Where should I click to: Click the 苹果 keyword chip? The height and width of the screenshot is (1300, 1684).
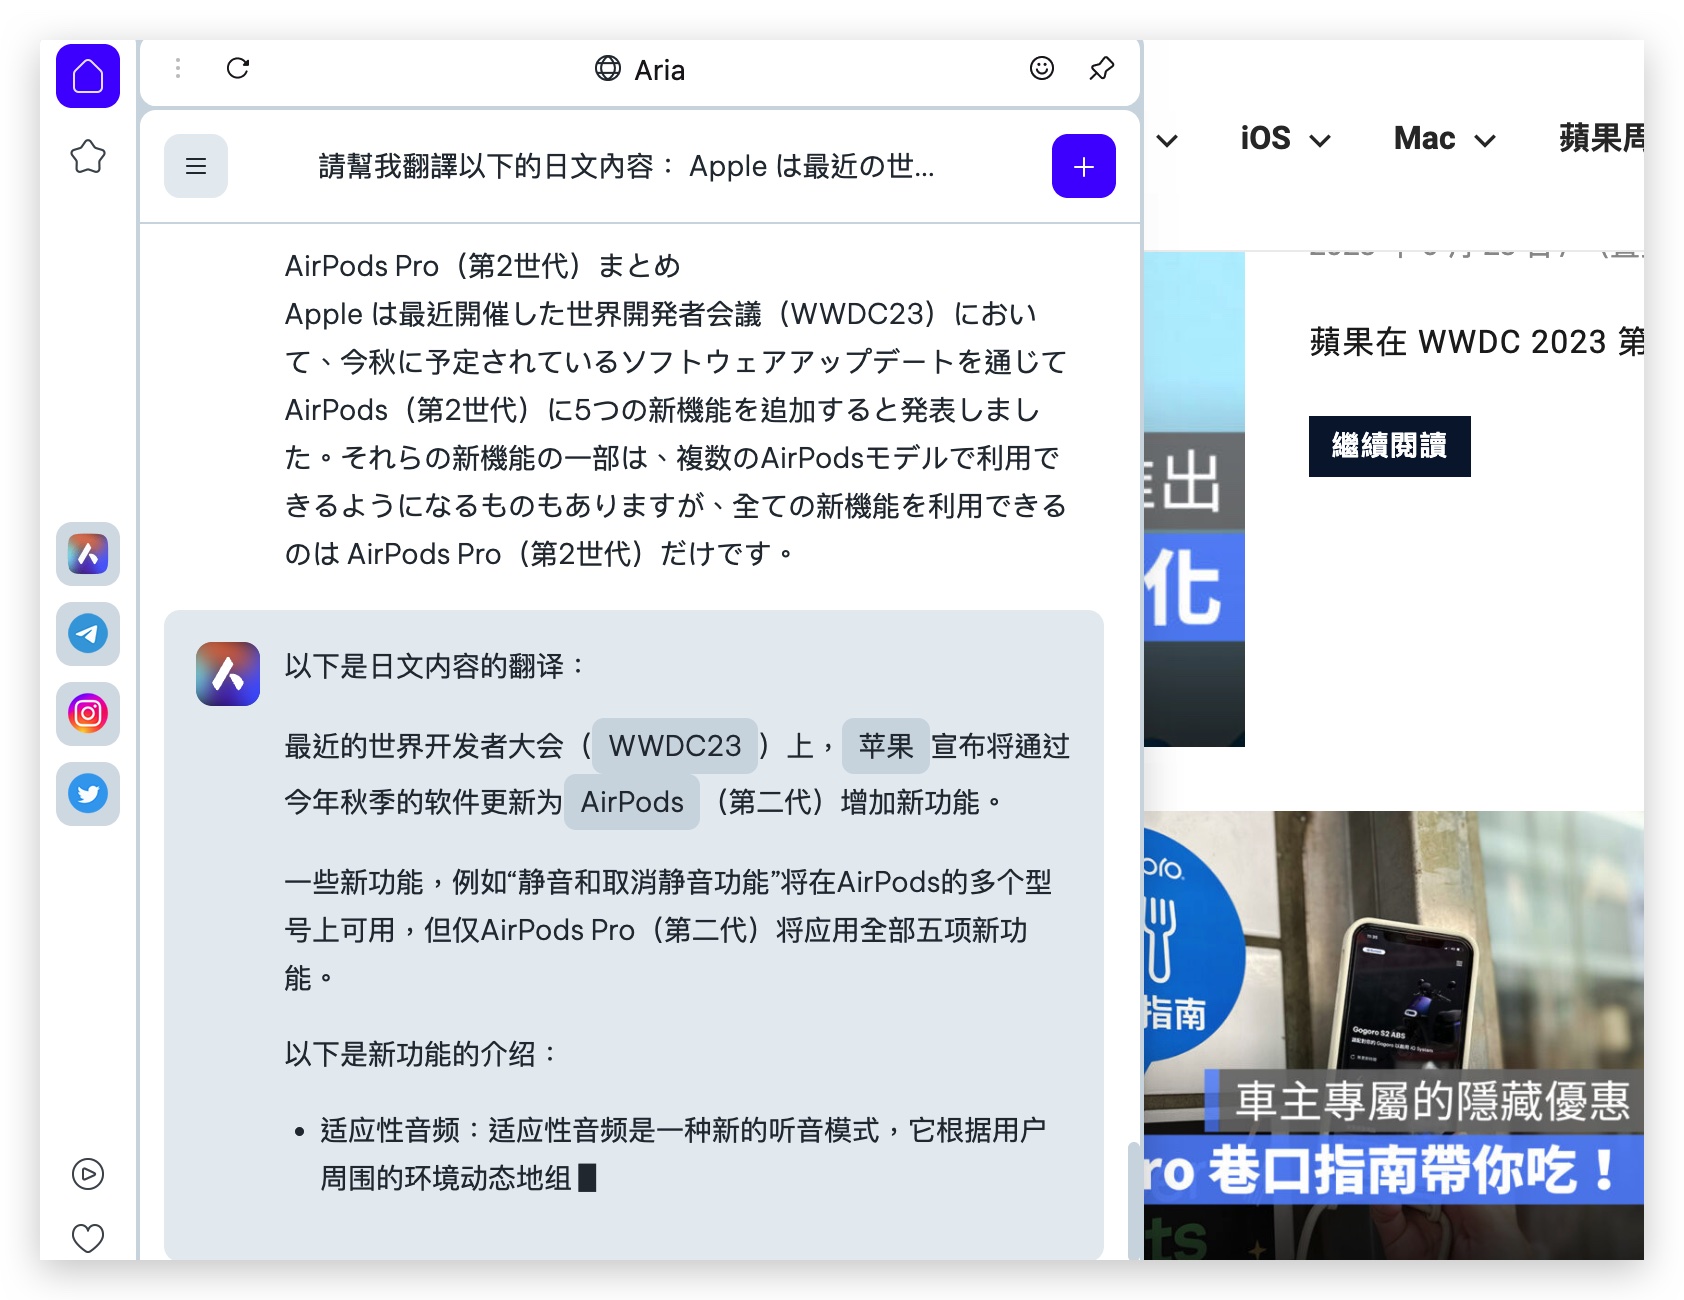click(x=886, y=746)
